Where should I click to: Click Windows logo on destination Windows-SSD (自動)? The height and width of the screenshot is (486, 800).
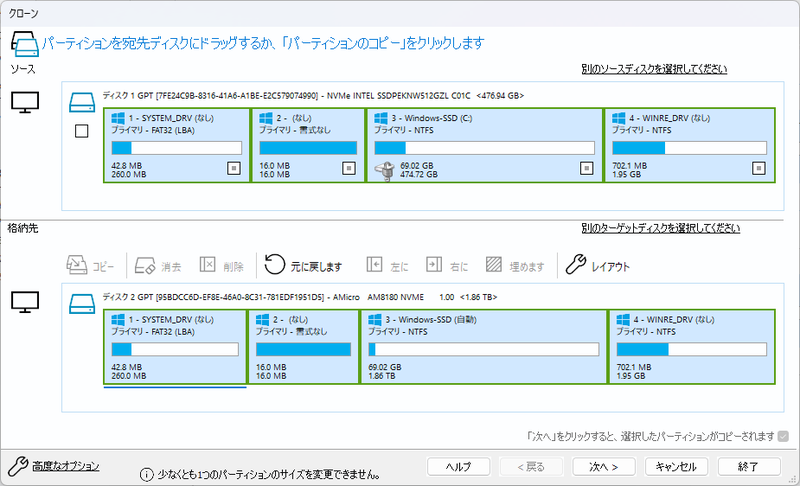click(375, 320)
